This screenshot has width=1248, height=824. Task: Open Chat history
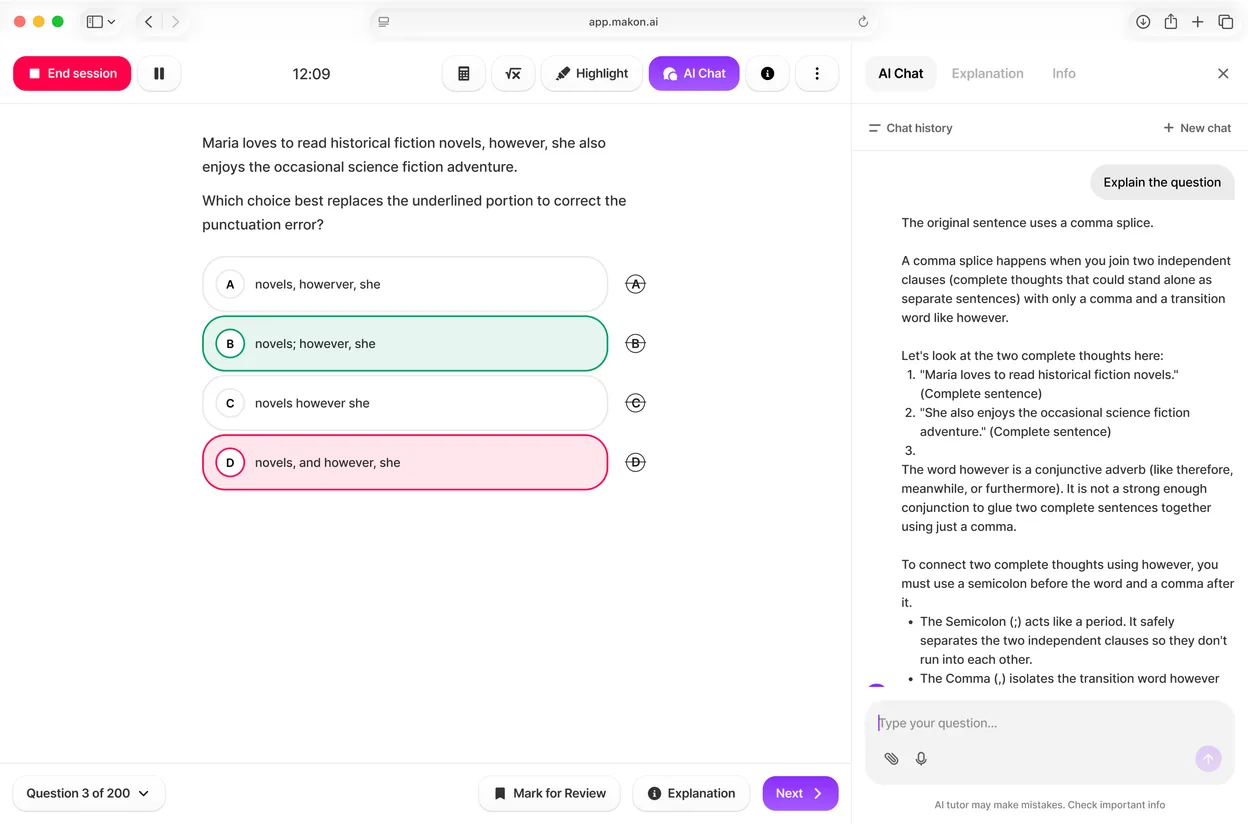(x=910, y=128)
